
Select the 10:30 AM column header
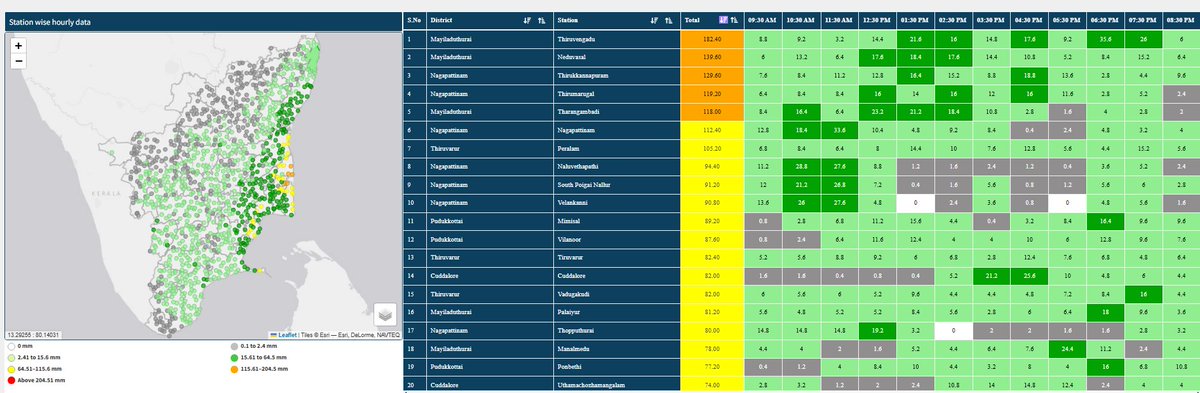[x=801, y=20]
